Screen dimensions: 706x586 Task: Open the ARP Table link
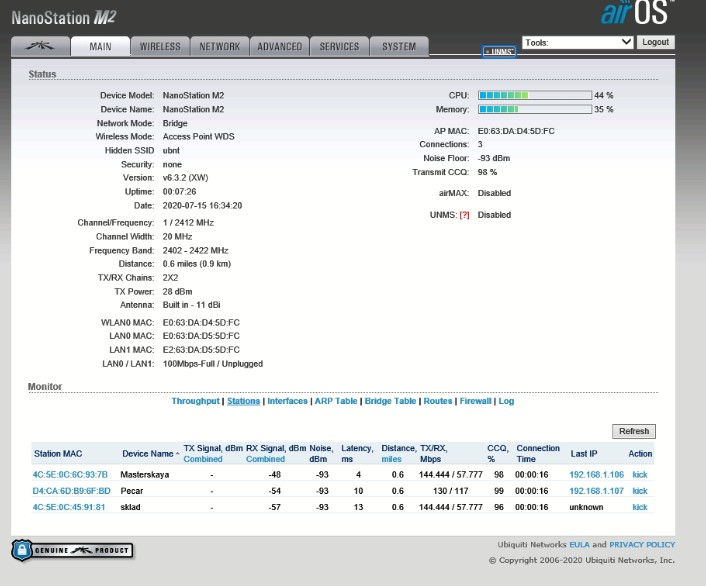336,401
